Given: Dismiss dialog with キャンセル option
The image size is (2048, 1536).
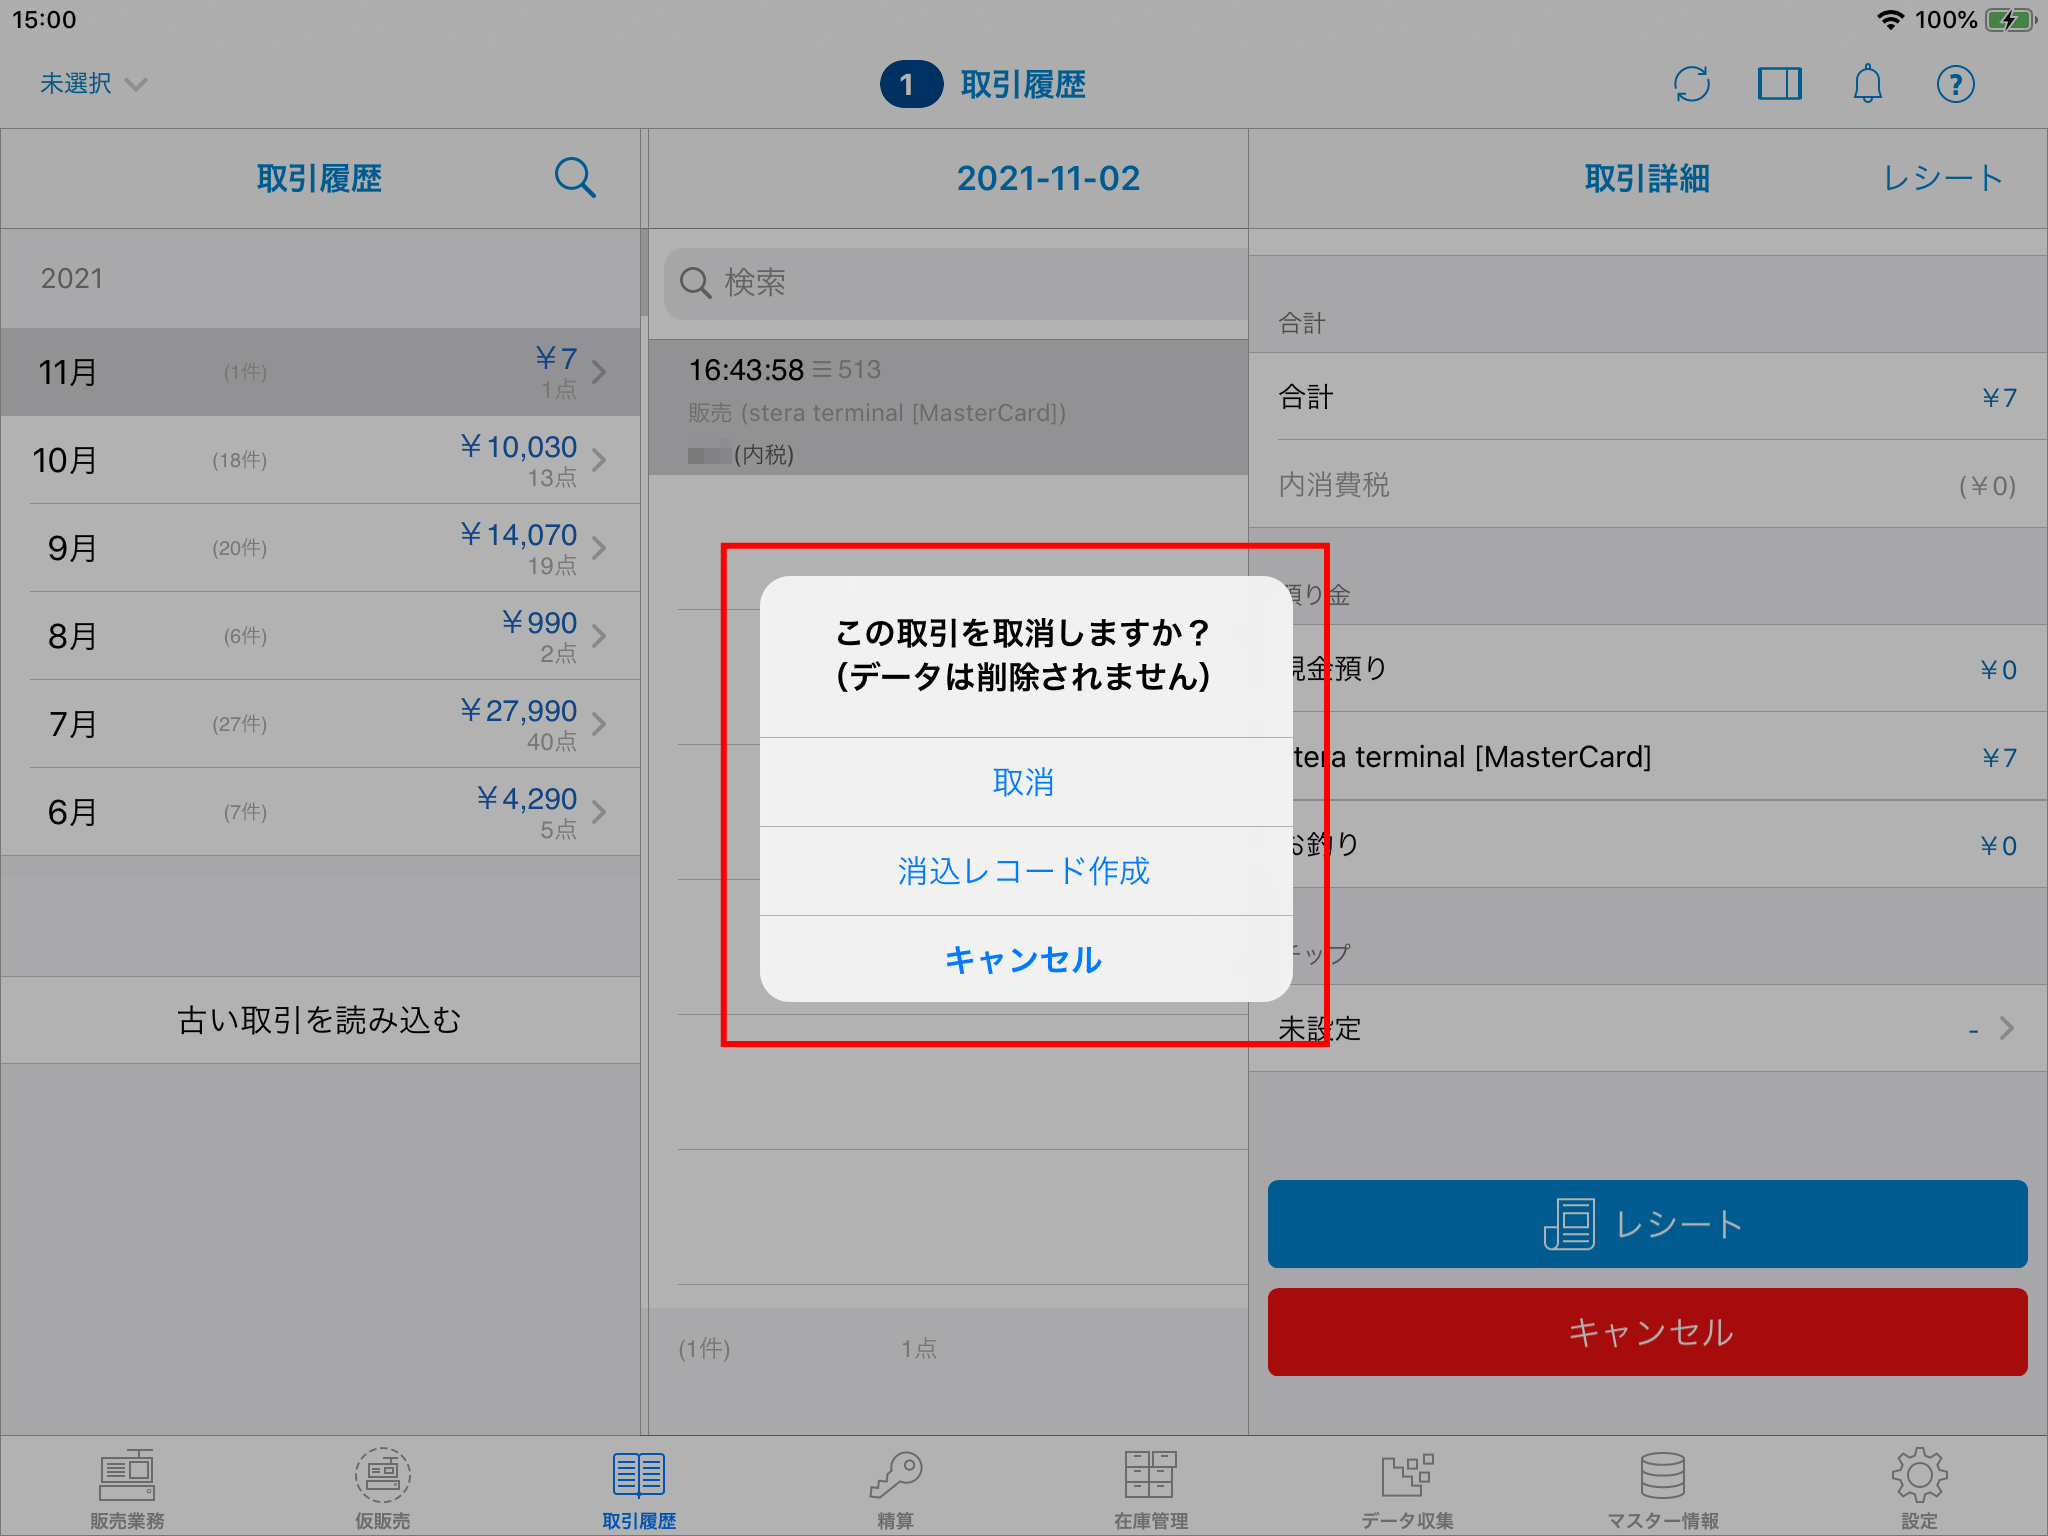Looking at the screenshot, I should pyautogui.click(x=1025, y=960).
